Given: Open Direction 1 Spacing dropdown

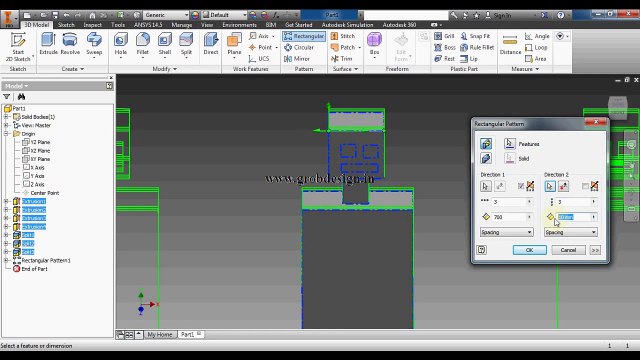Looking at the screenshot, I should coord(507,232).
